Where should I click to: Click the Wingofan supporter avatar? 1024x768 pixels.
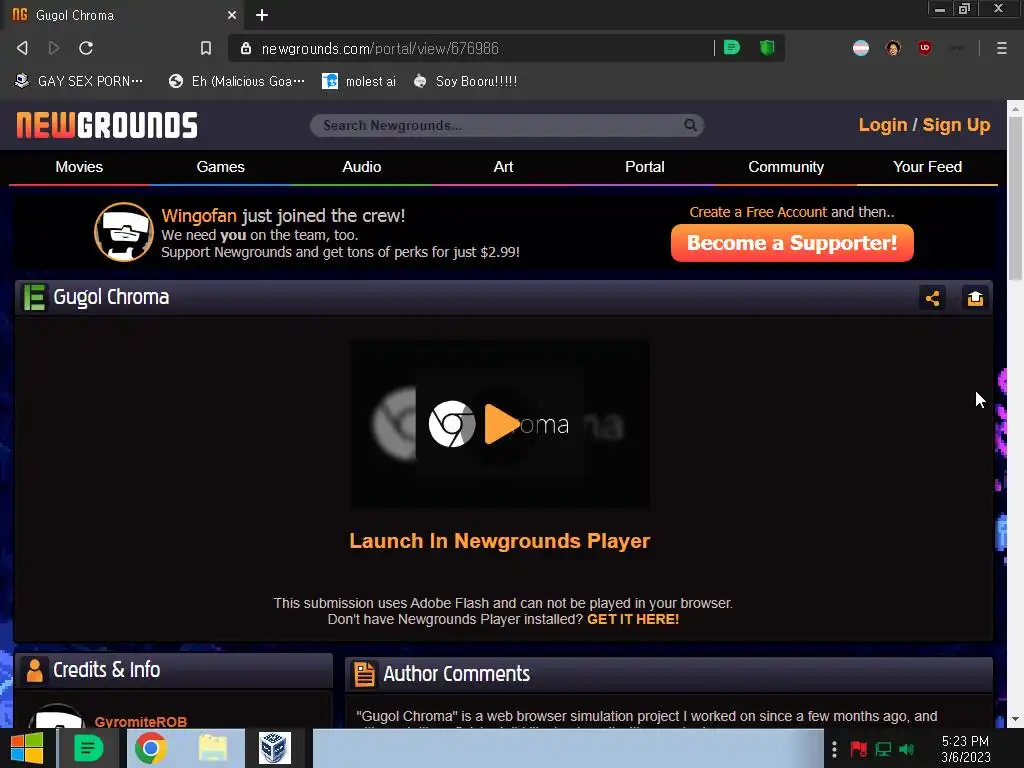123,232
